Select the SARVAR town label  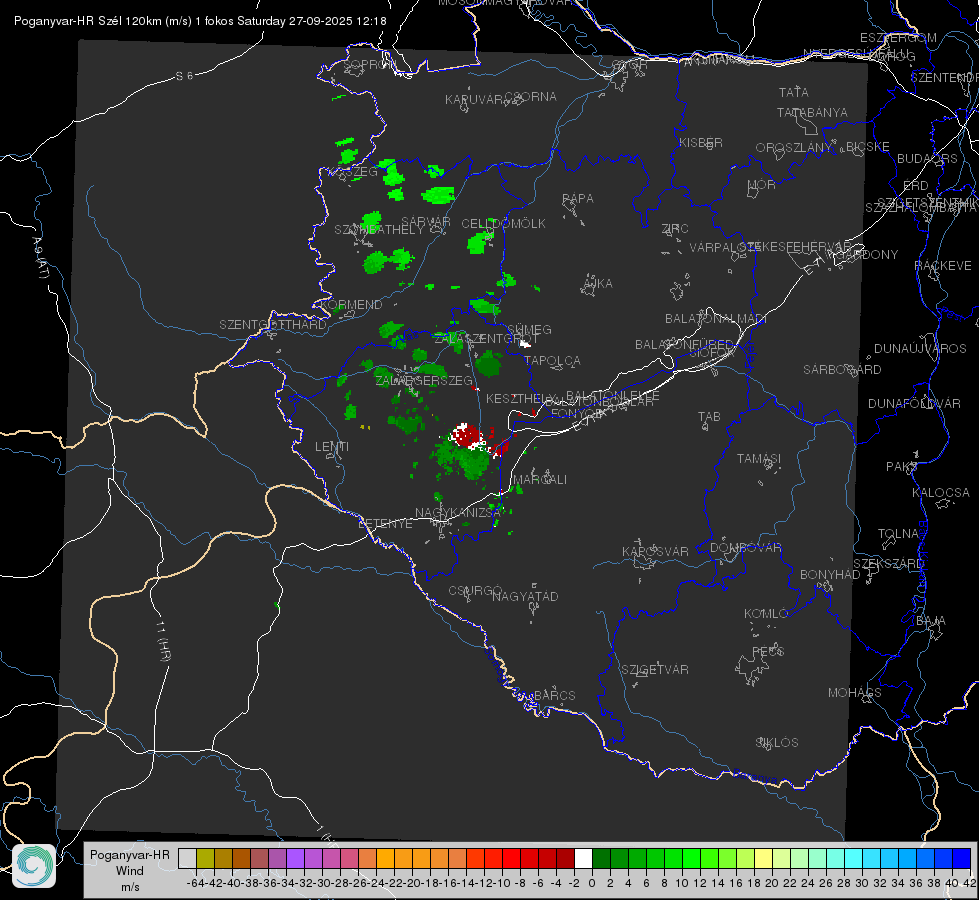pos(426,222)
